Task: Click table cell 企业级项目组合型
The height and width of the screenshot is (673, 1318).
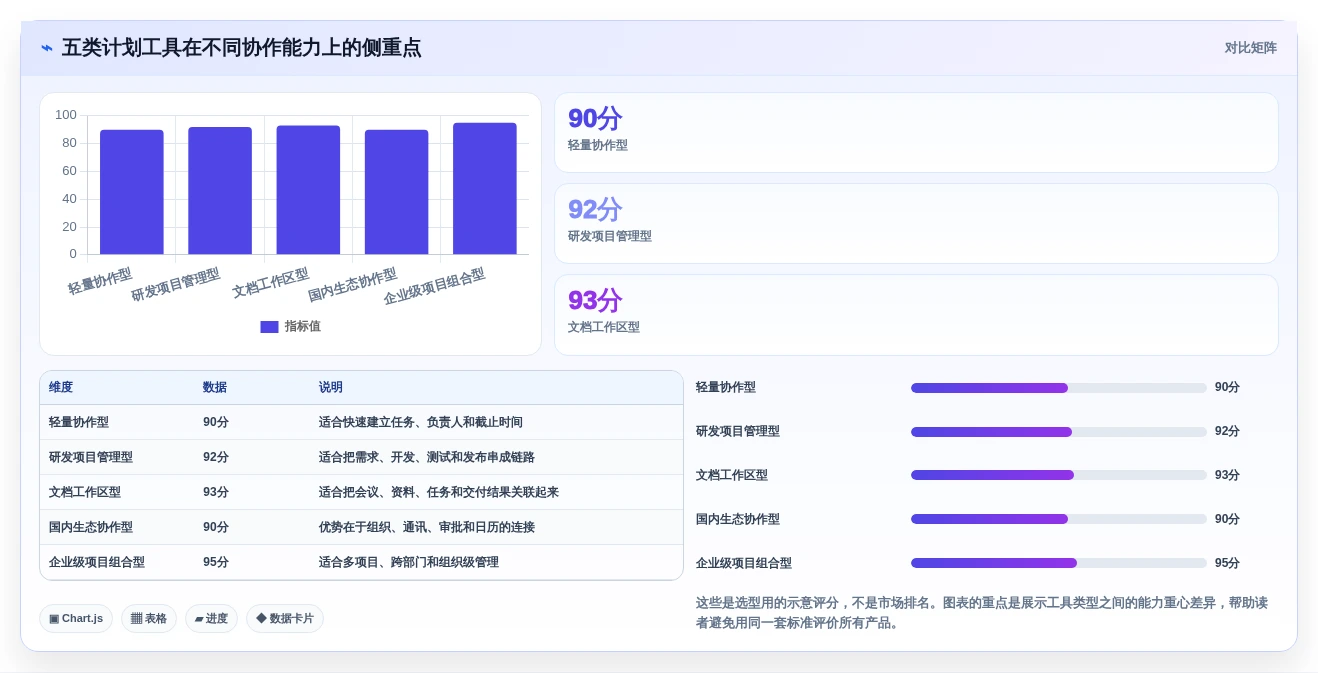Action: pyautogui.click(x=97, y=562)
